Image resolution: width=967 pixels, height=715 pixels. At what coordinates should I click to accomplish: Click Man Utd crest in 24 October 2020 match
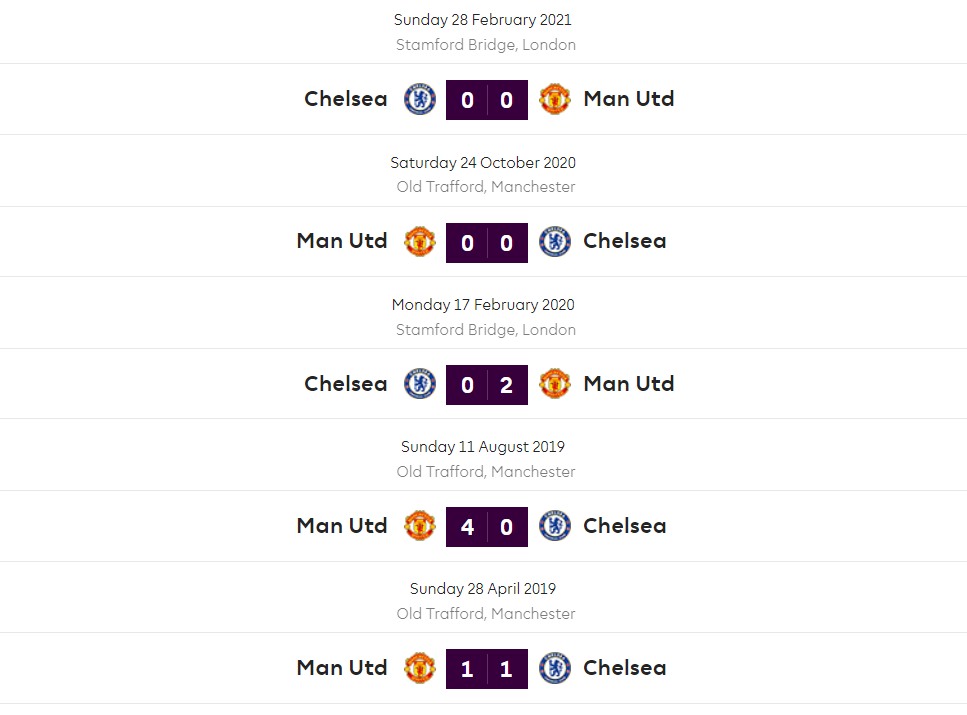420,241
